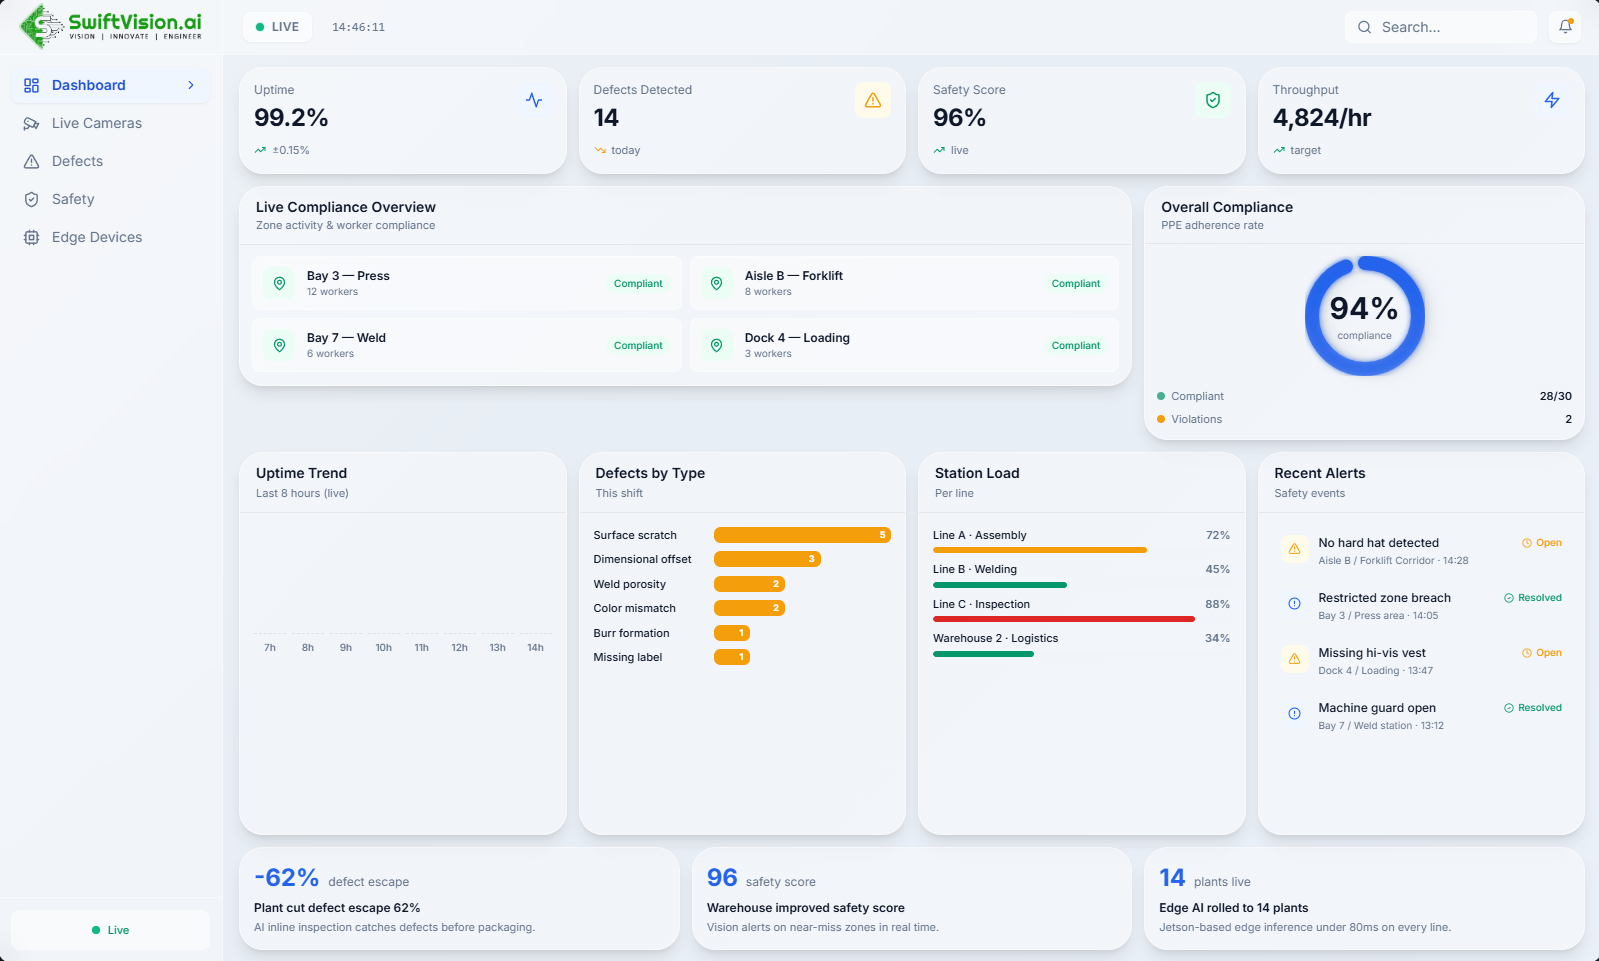Click the 28/30 compliant count
Screen dimensions: 1599x961
[x=1555, y=396]
